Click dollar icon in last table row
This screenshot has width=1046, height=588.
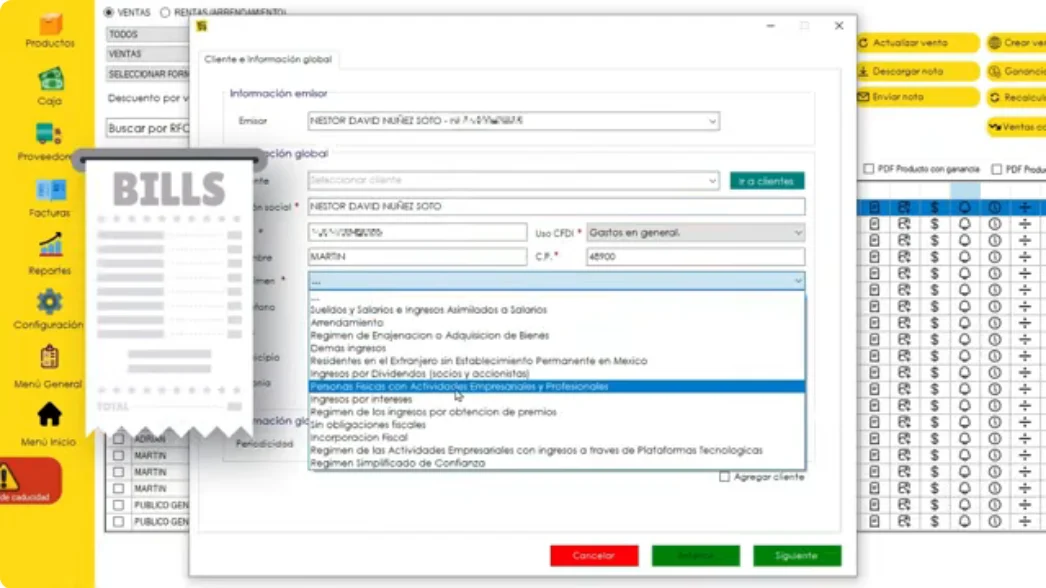point(935,521)
